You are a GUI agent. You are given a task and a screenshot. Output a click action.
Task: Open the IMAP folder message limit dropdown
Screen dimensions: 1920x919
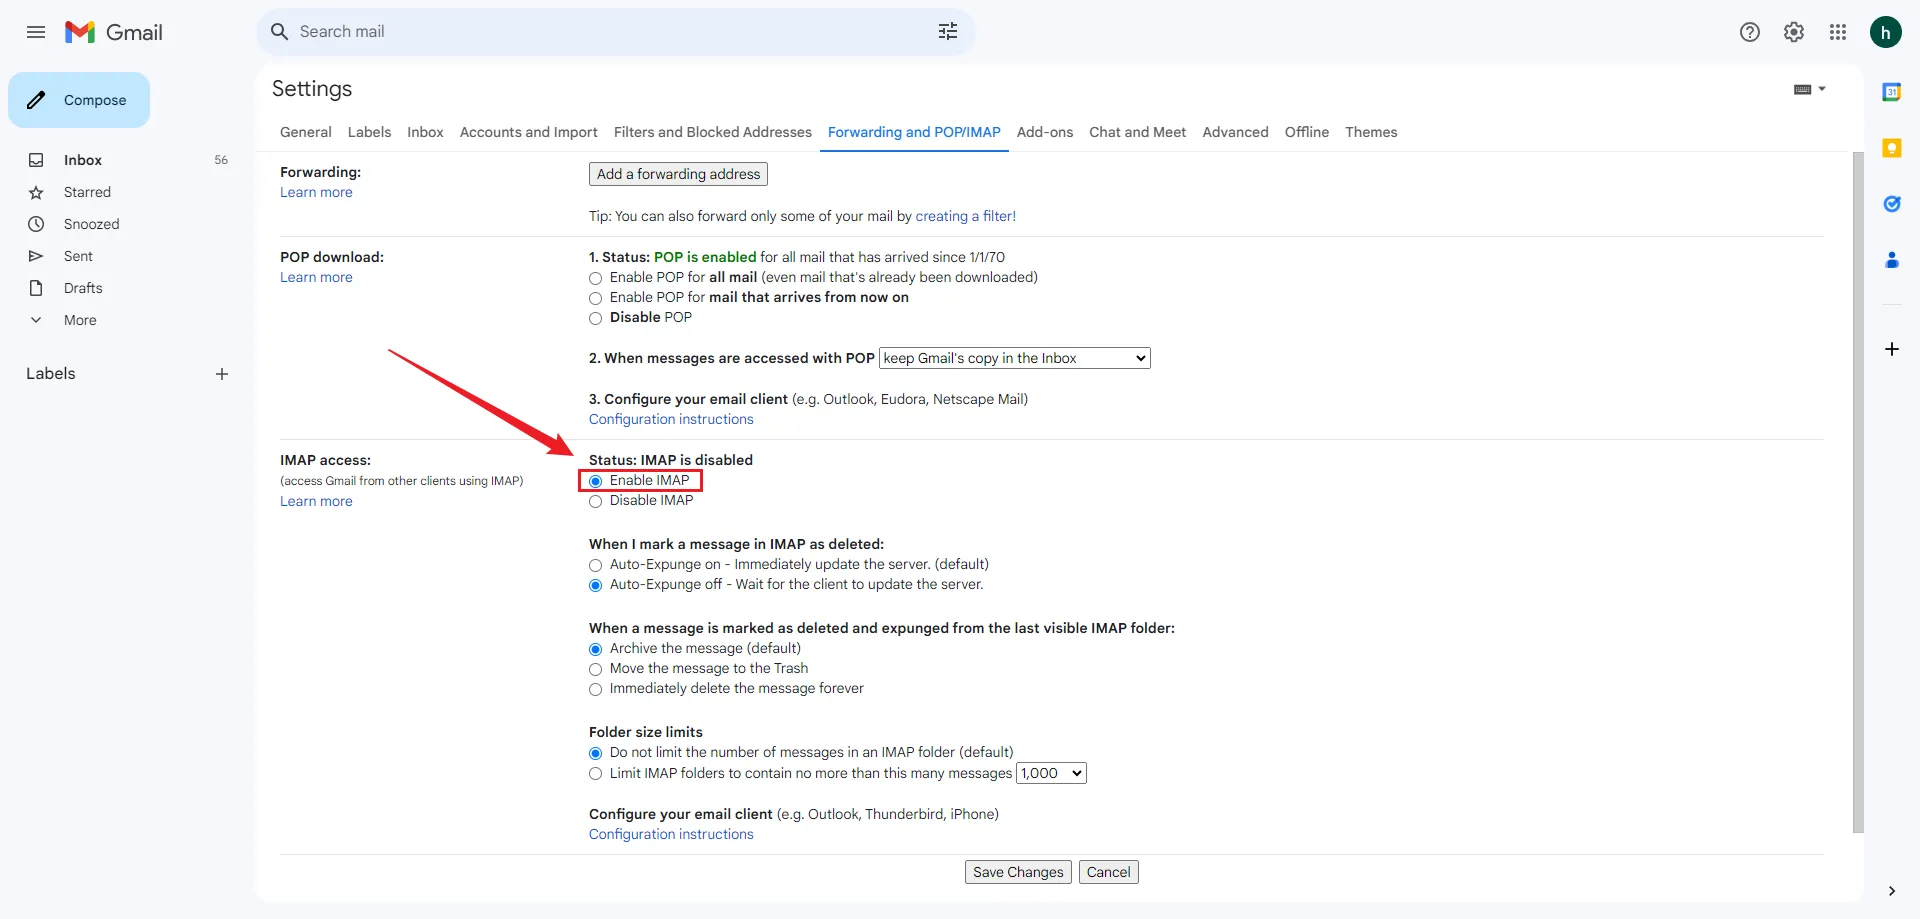point(1051,773)
